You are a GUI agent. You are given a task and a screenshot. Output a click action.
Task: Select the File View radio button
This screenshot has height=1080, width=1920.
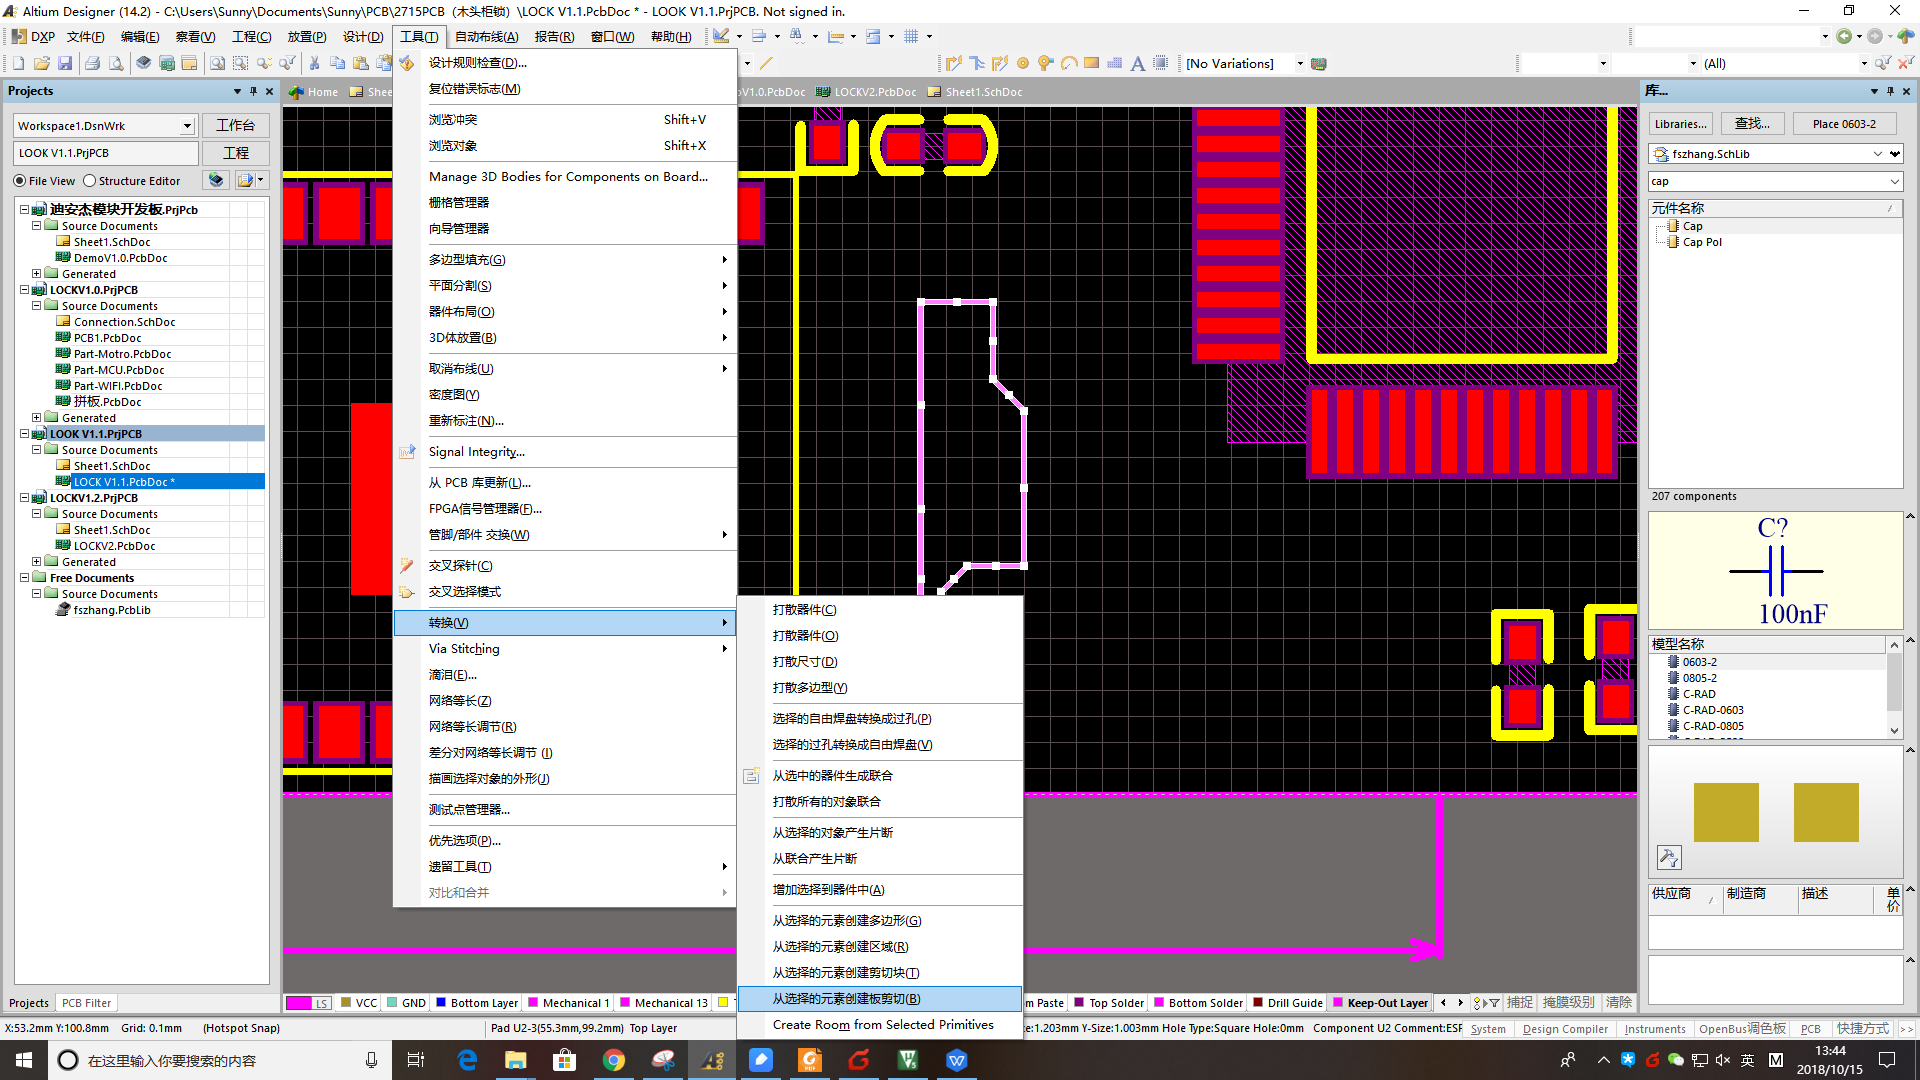coord(18,181)
